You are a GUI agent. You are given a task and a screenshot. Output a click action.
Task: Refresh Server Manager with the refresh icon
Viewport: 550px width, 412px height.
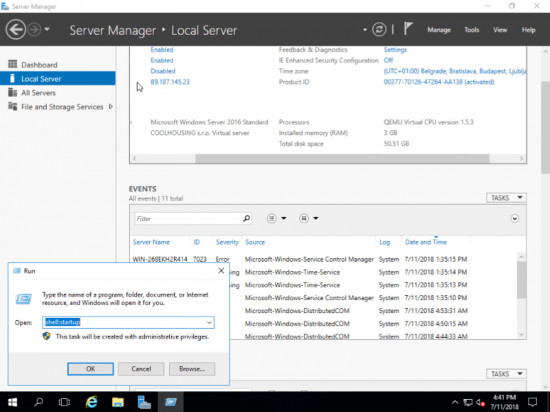379,30
